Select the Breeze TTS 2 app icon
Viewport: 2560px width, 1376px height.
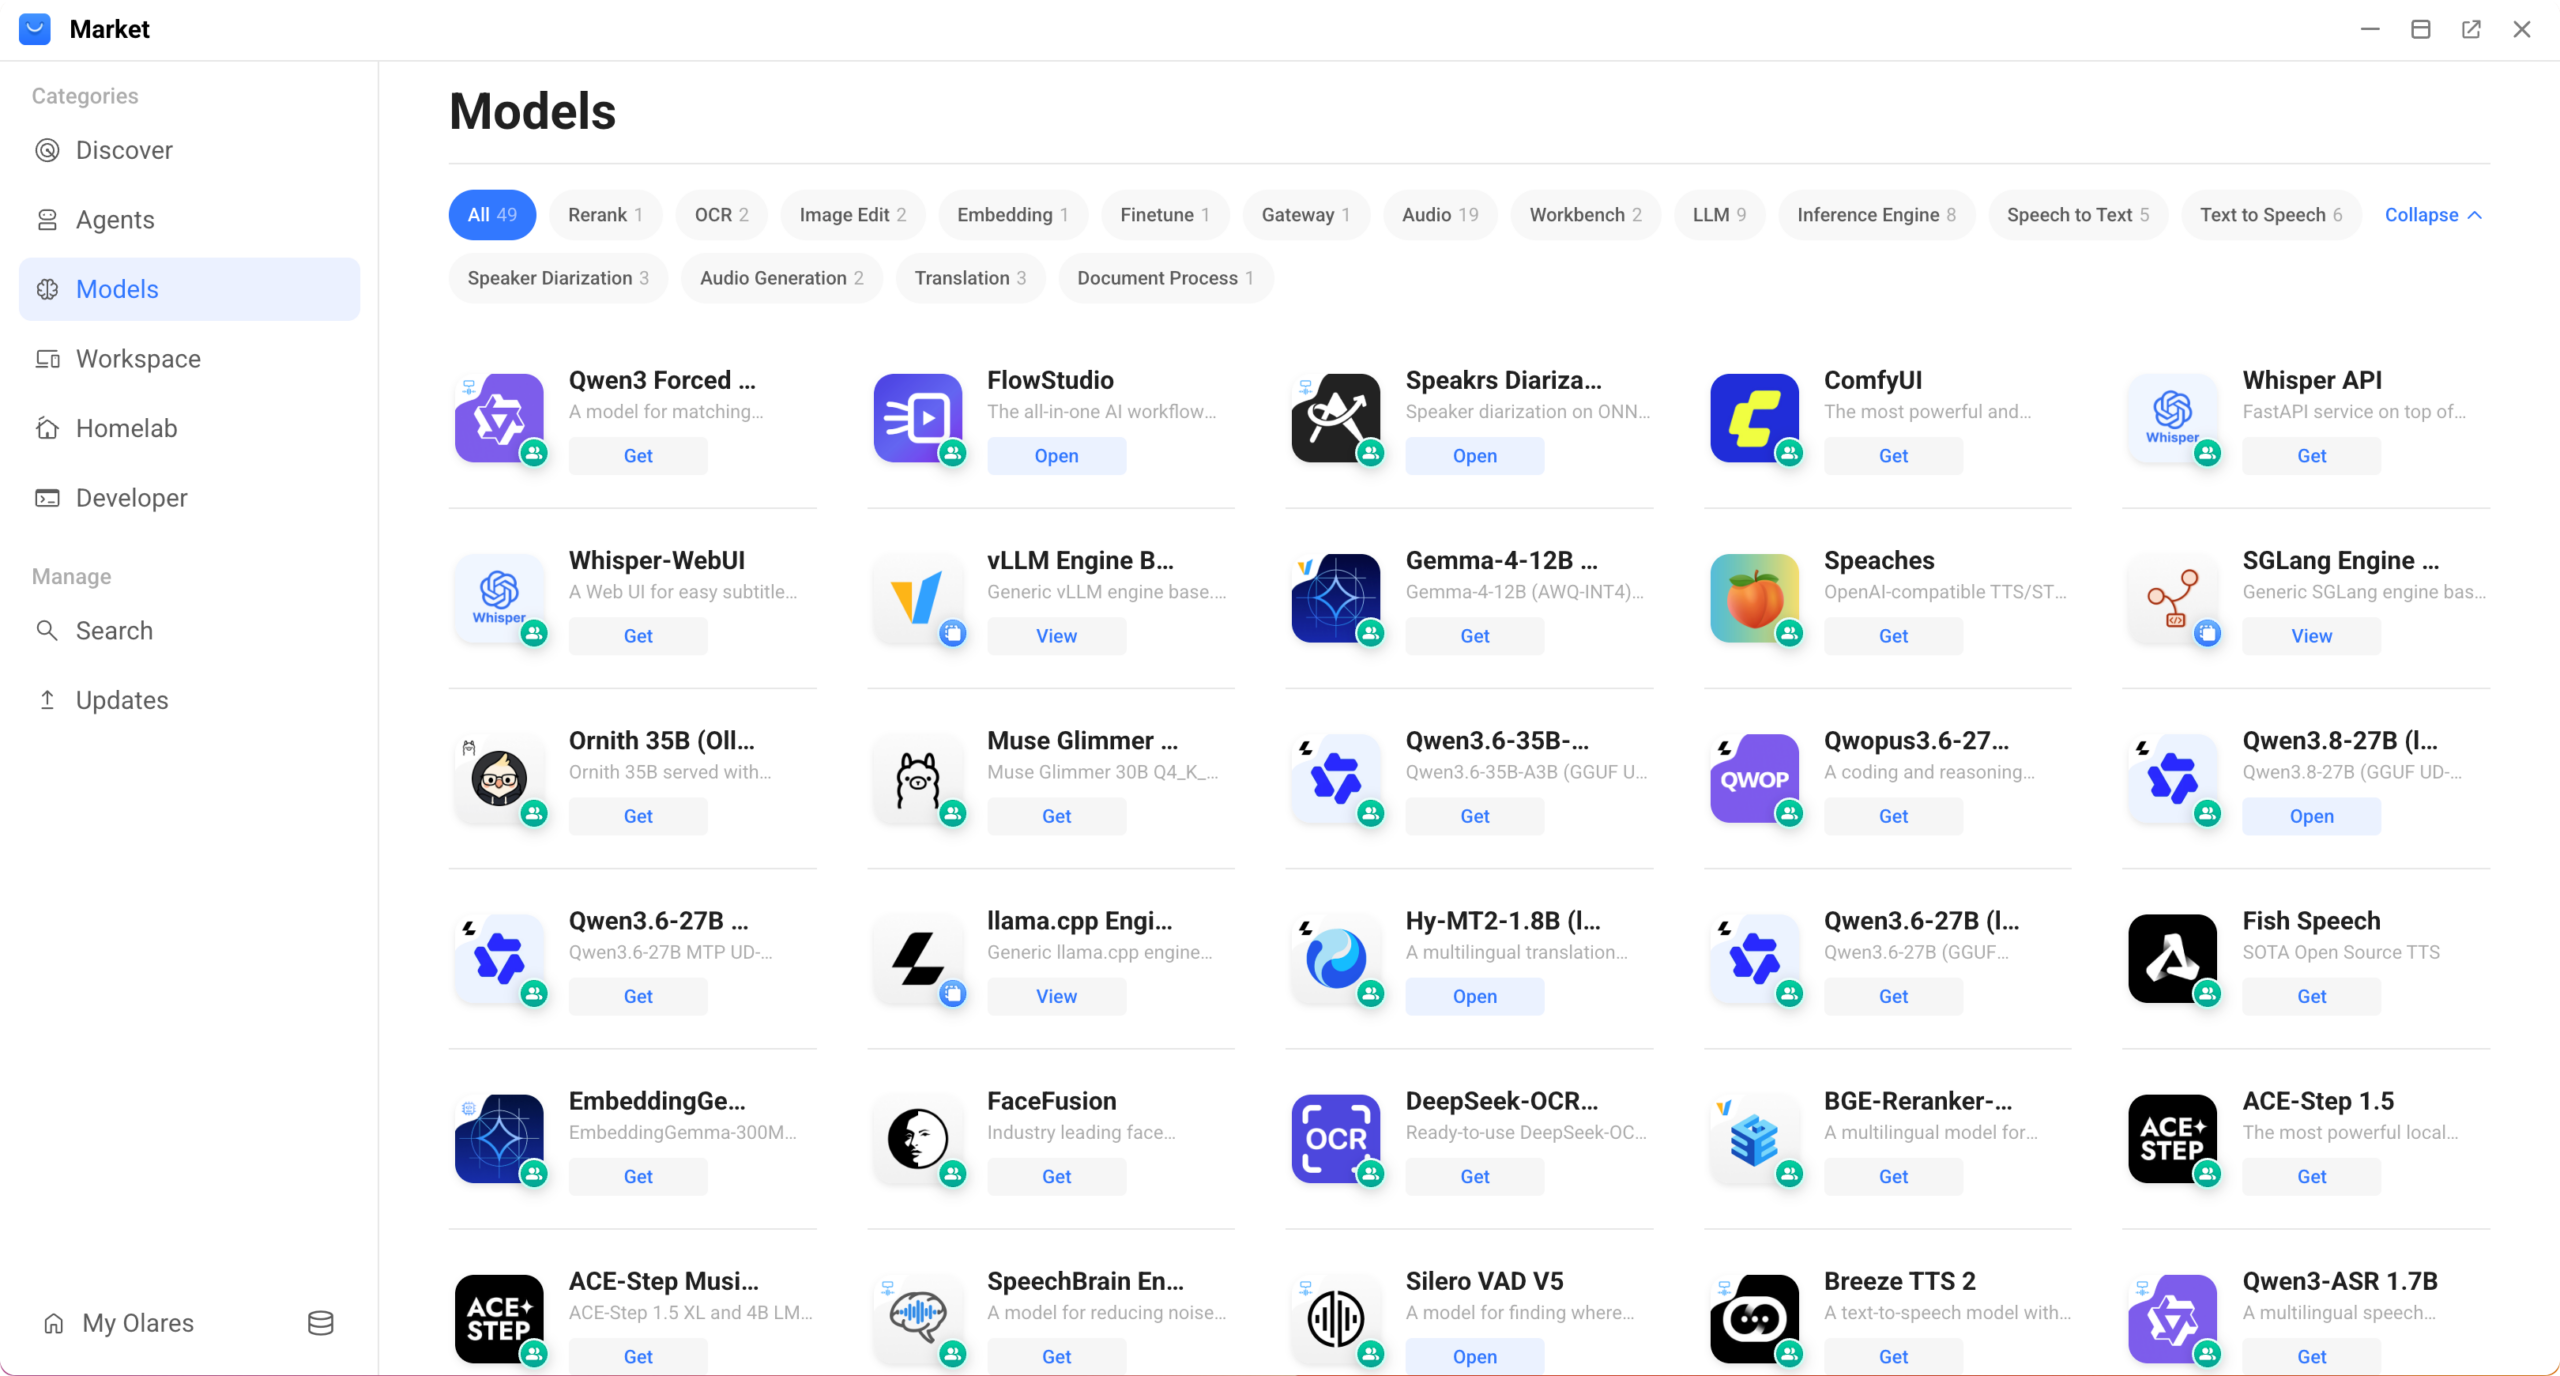[1754, 1318]
